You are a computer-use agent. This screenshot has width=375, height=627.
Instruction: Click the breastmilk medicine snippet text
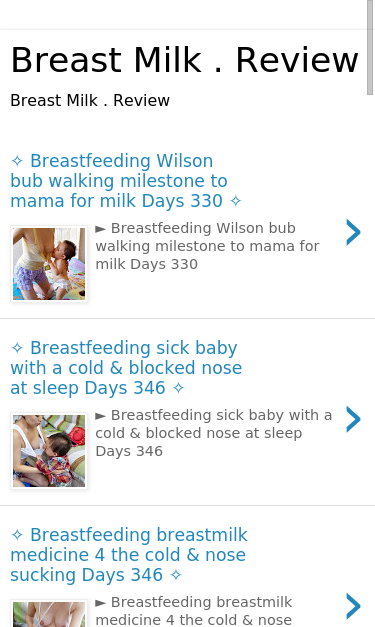[194, 611]
